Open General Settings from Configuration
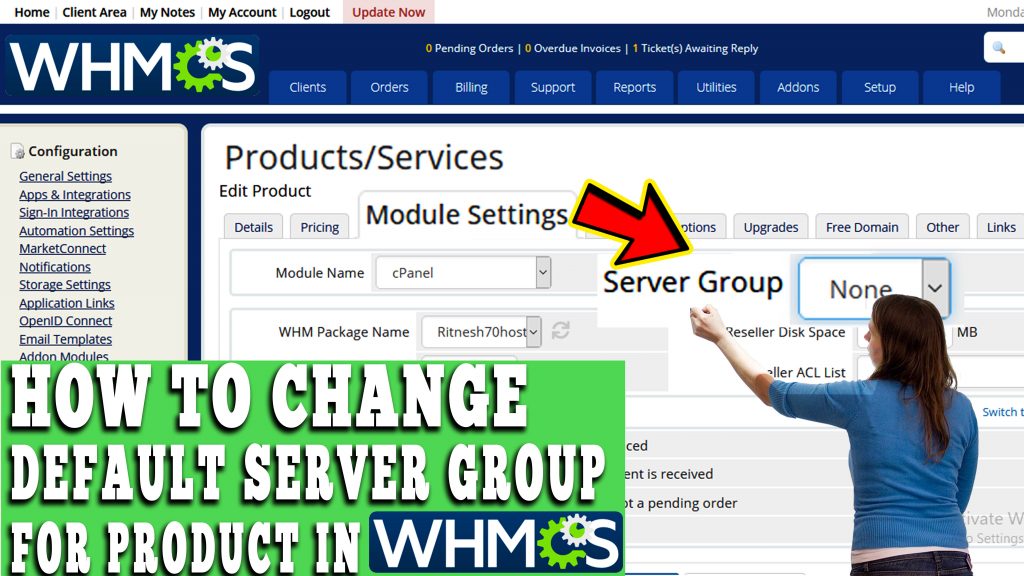 (64, 176)
